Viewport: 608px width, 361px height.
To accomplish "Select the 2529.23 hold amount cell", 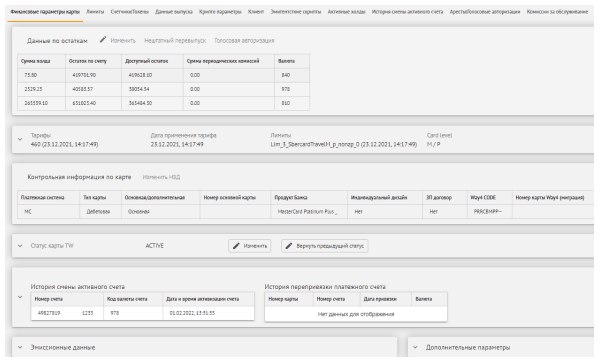I will [x=41, y=89].
